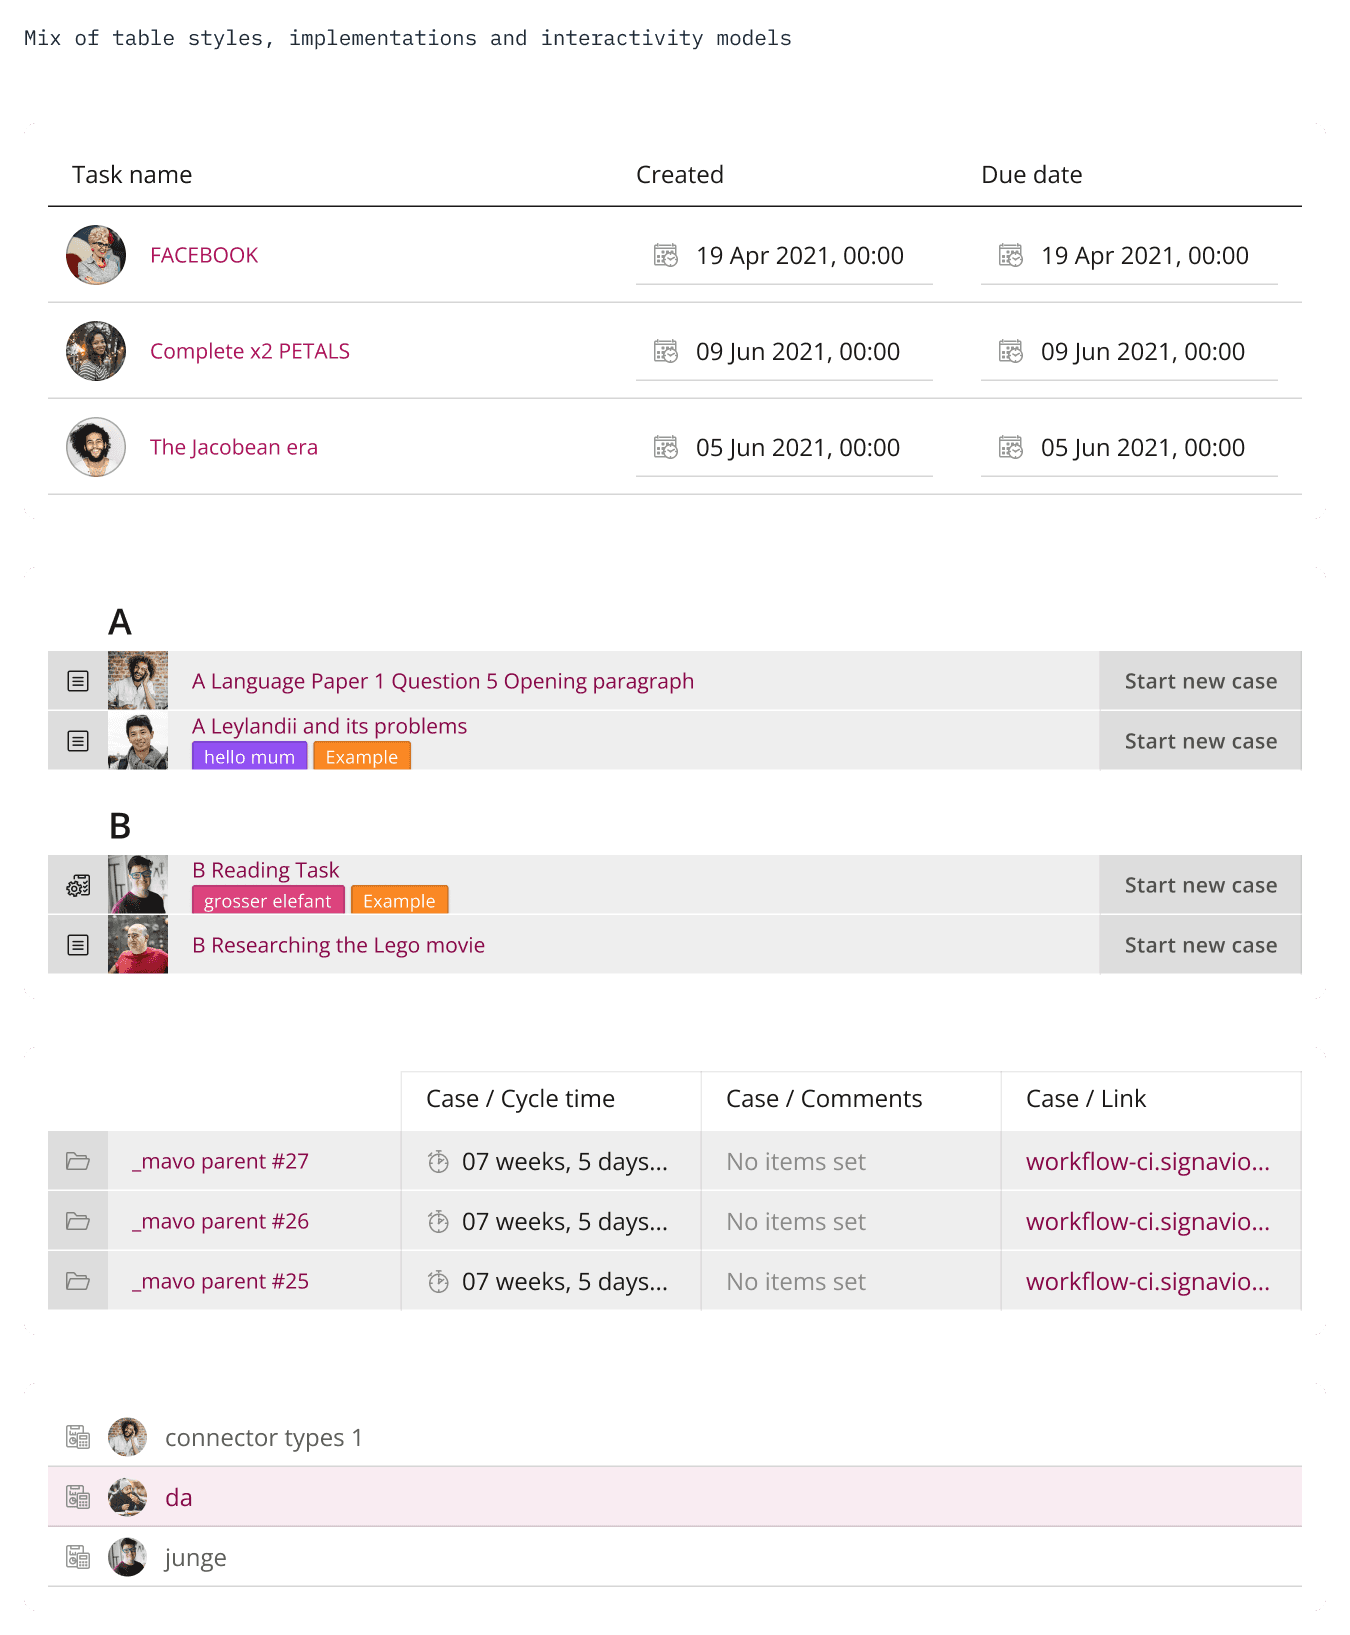The height and width of the screenshot is (1635, 1350).
Task: Click the Case / Cycle time column header
Action: 520,1099
